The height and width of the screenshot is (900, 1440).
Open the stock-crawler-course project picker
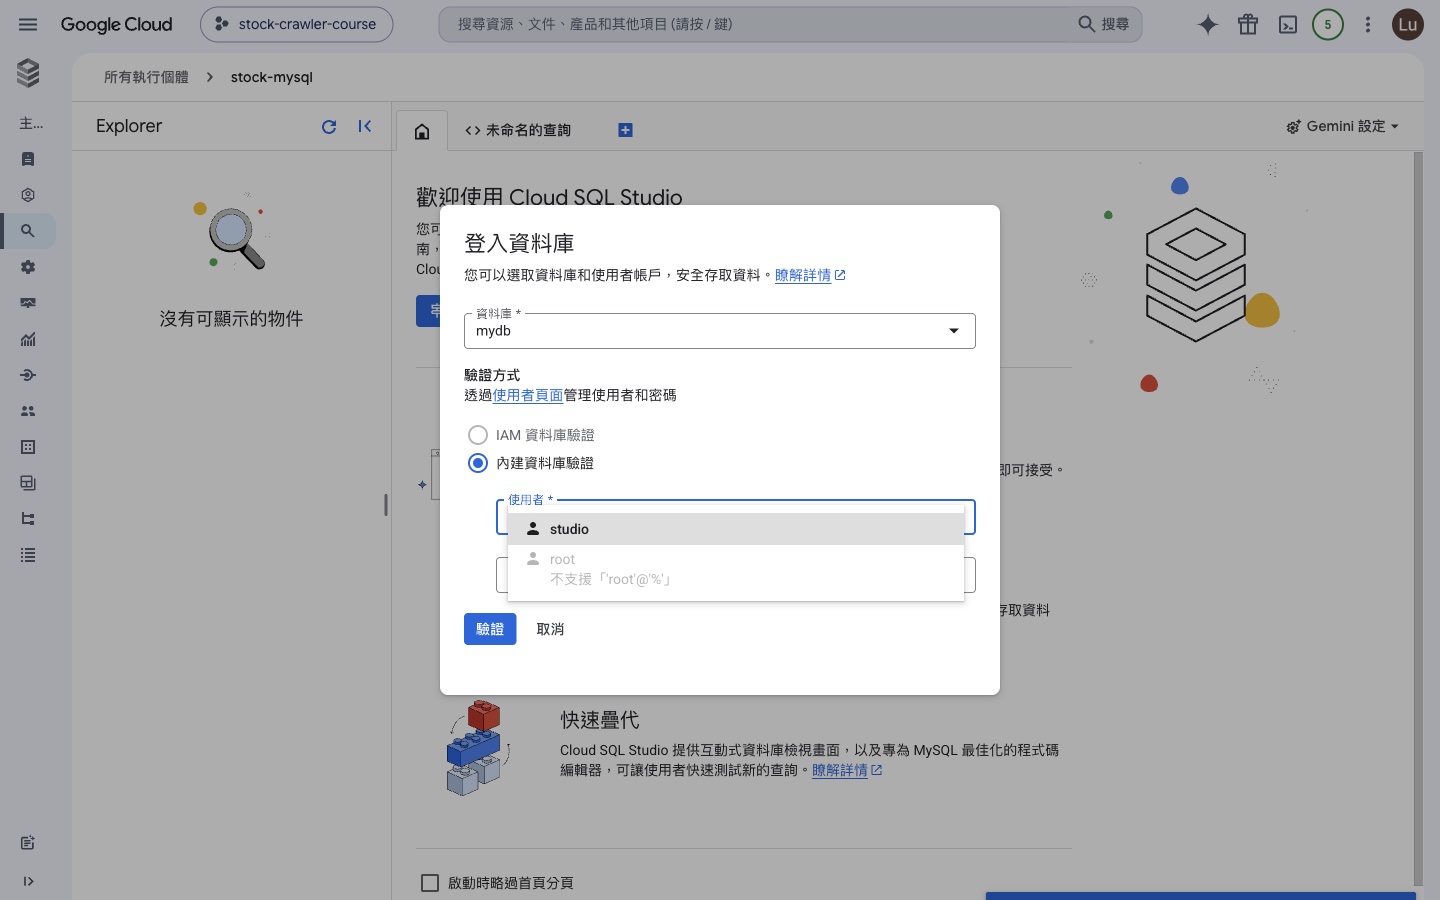pos(296,24)
